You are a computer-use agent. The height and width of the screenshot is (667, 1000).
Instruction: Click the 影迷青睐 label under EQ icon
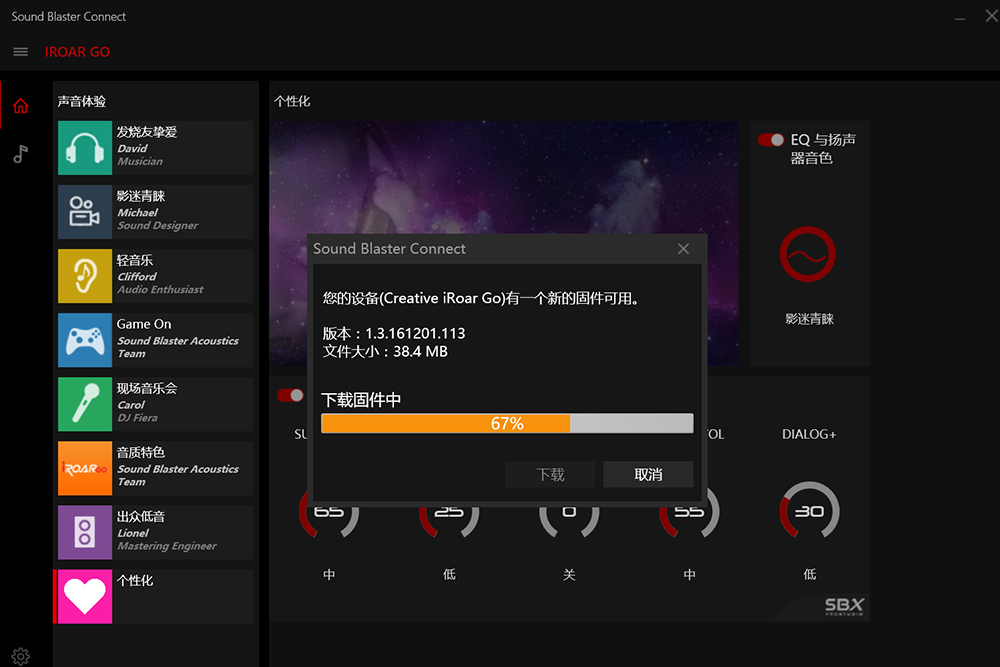coord(809,319)
